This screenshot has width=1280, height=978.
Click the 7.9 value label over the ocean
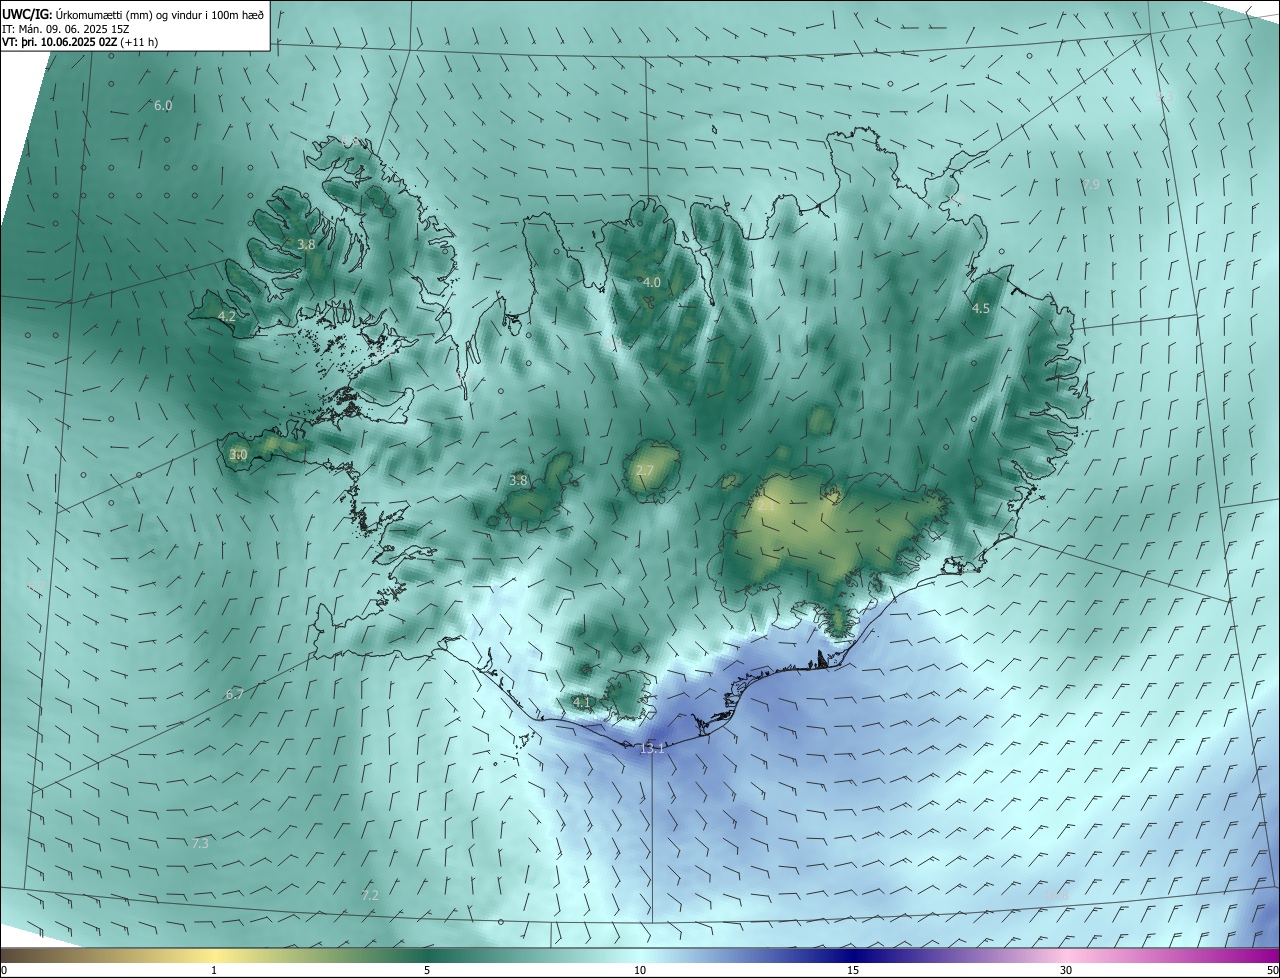(1091, 185)
